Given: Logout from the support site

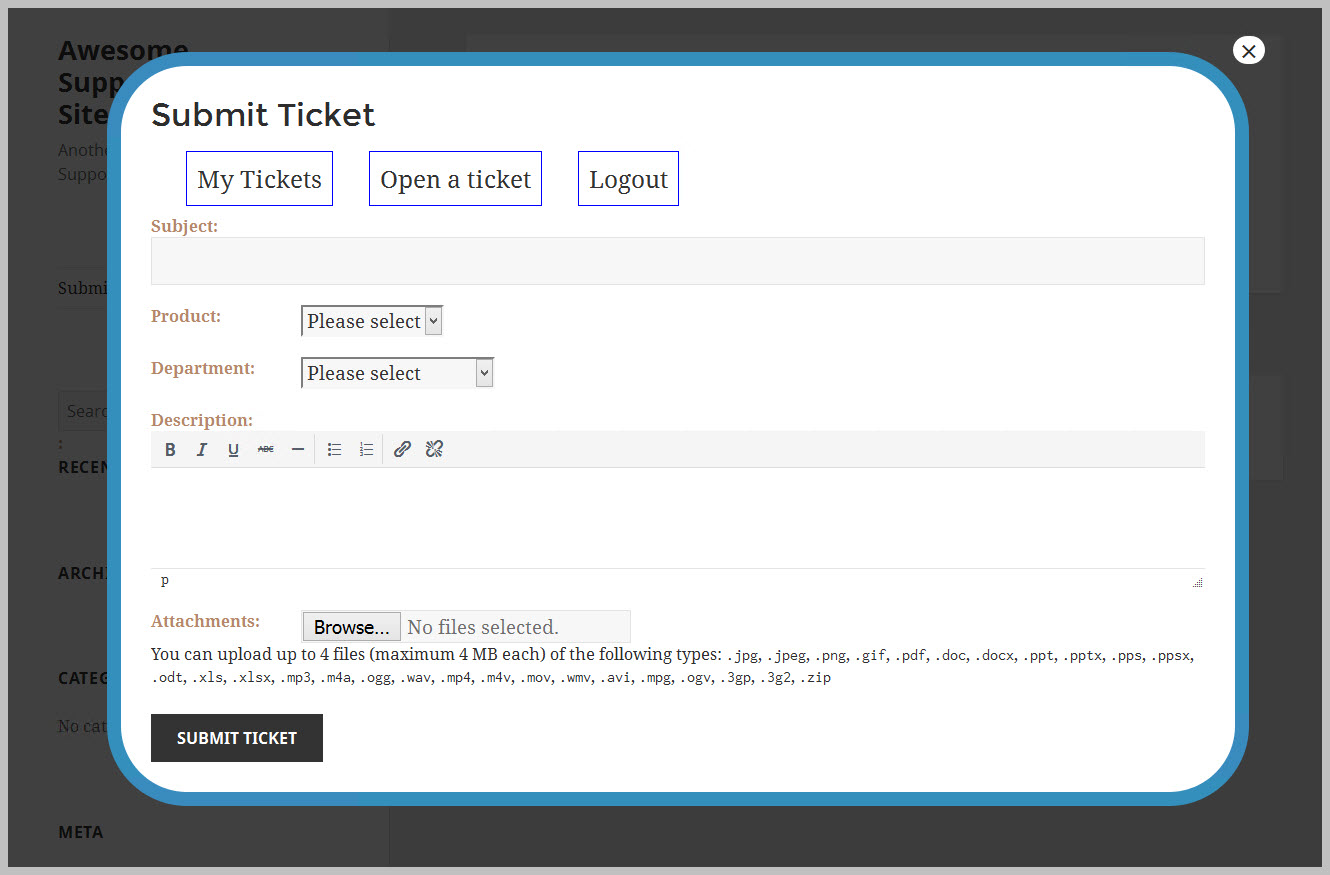Looking at the screenshot, I should click(x=628, y=178).
